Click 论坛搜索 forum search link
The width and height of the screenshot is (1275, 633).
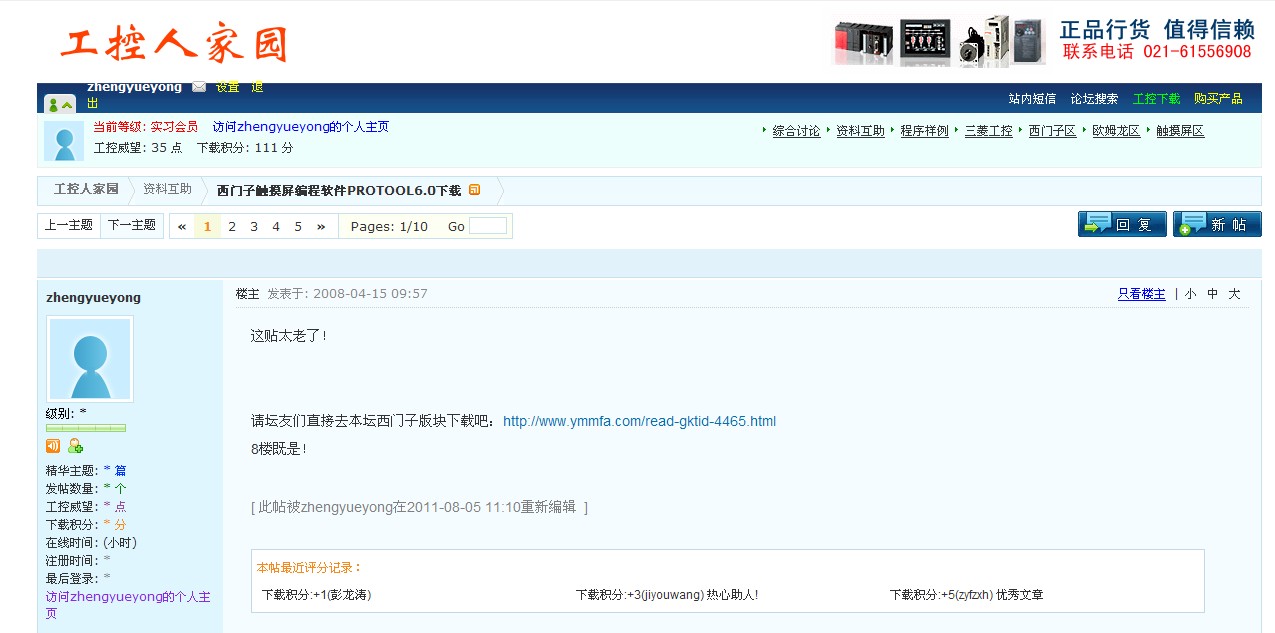pyautogui.click(x=1094, y=99)
